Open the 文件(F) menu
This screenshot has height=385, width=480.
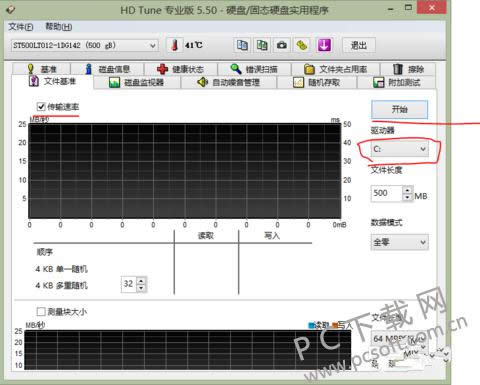tap(21, 27)
